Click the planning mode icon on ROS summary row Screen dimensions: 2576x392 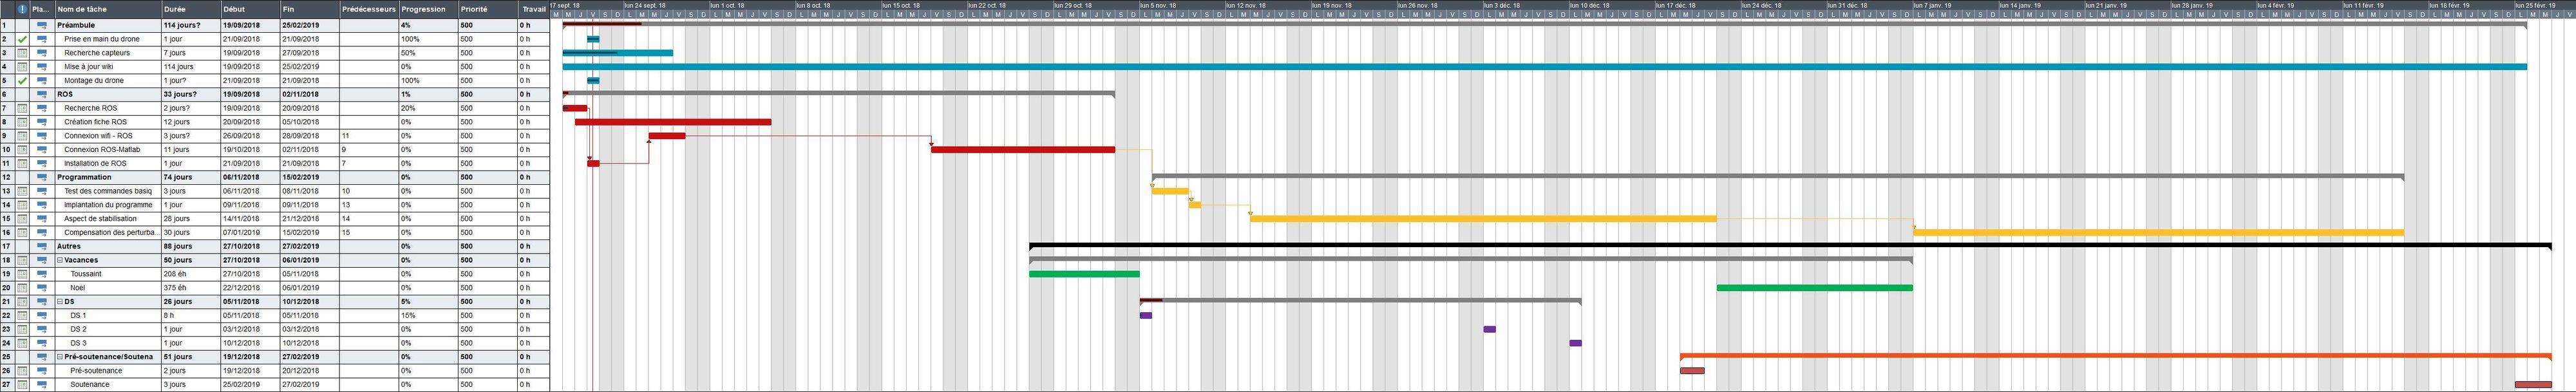tap(42, 94)
